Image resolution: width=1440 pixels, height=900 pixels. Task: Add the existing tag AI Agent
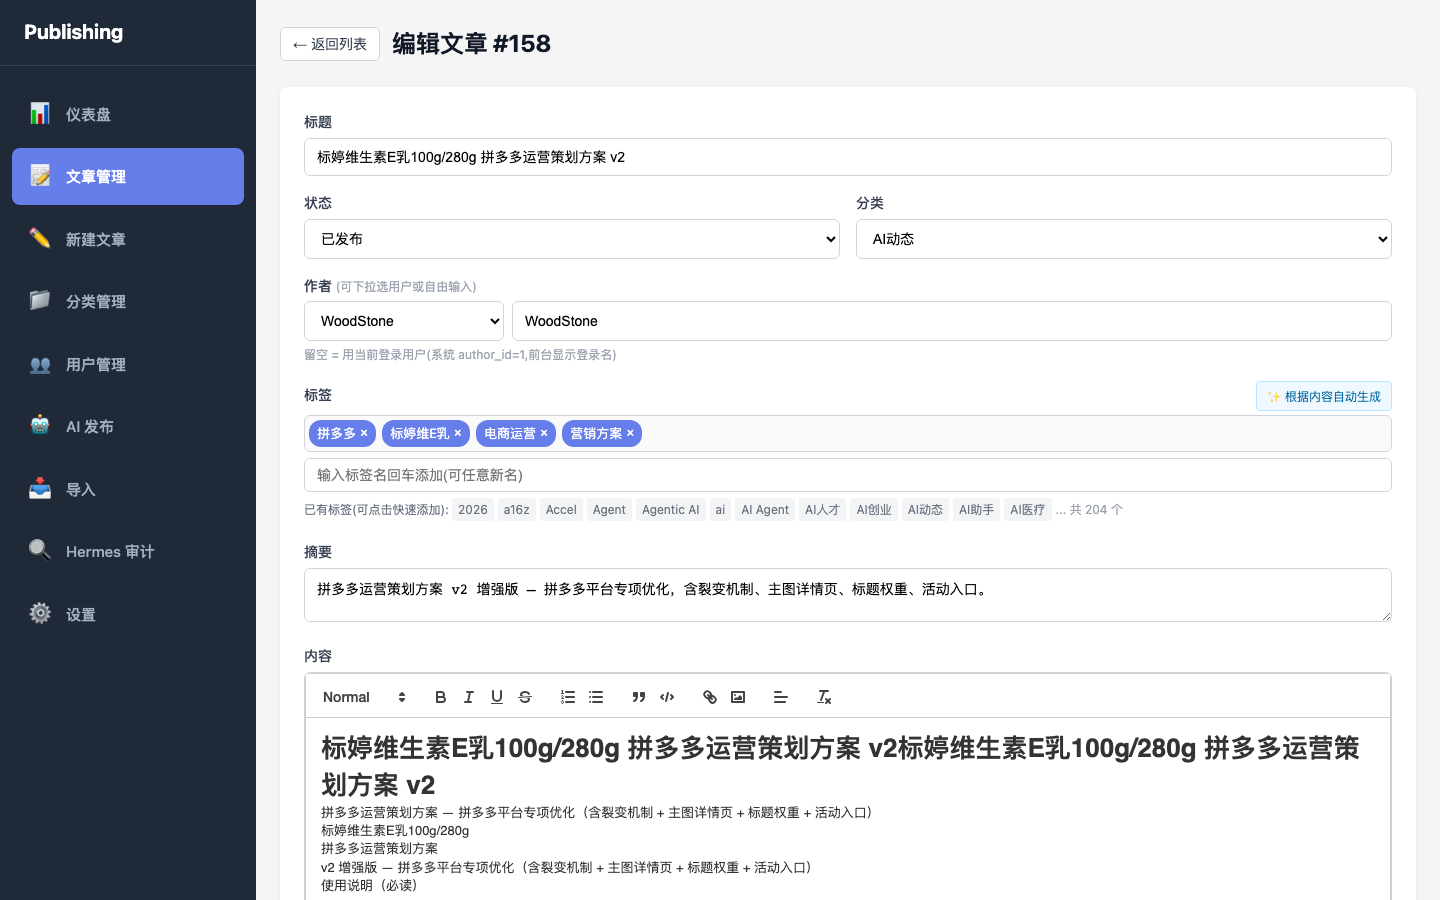click(x=765, y=510)
